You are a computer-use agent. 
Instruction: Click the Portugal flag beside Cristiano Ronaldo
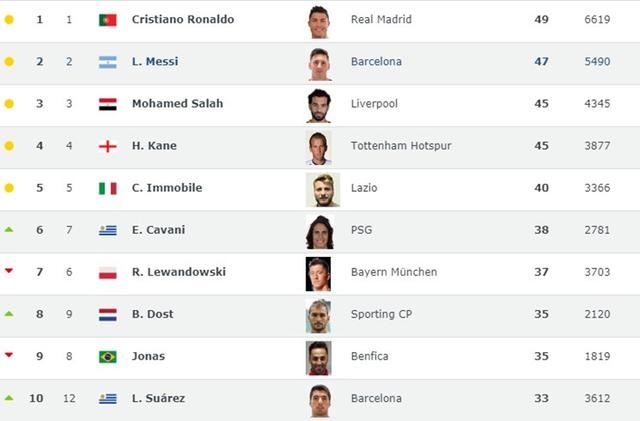[108, 20]
